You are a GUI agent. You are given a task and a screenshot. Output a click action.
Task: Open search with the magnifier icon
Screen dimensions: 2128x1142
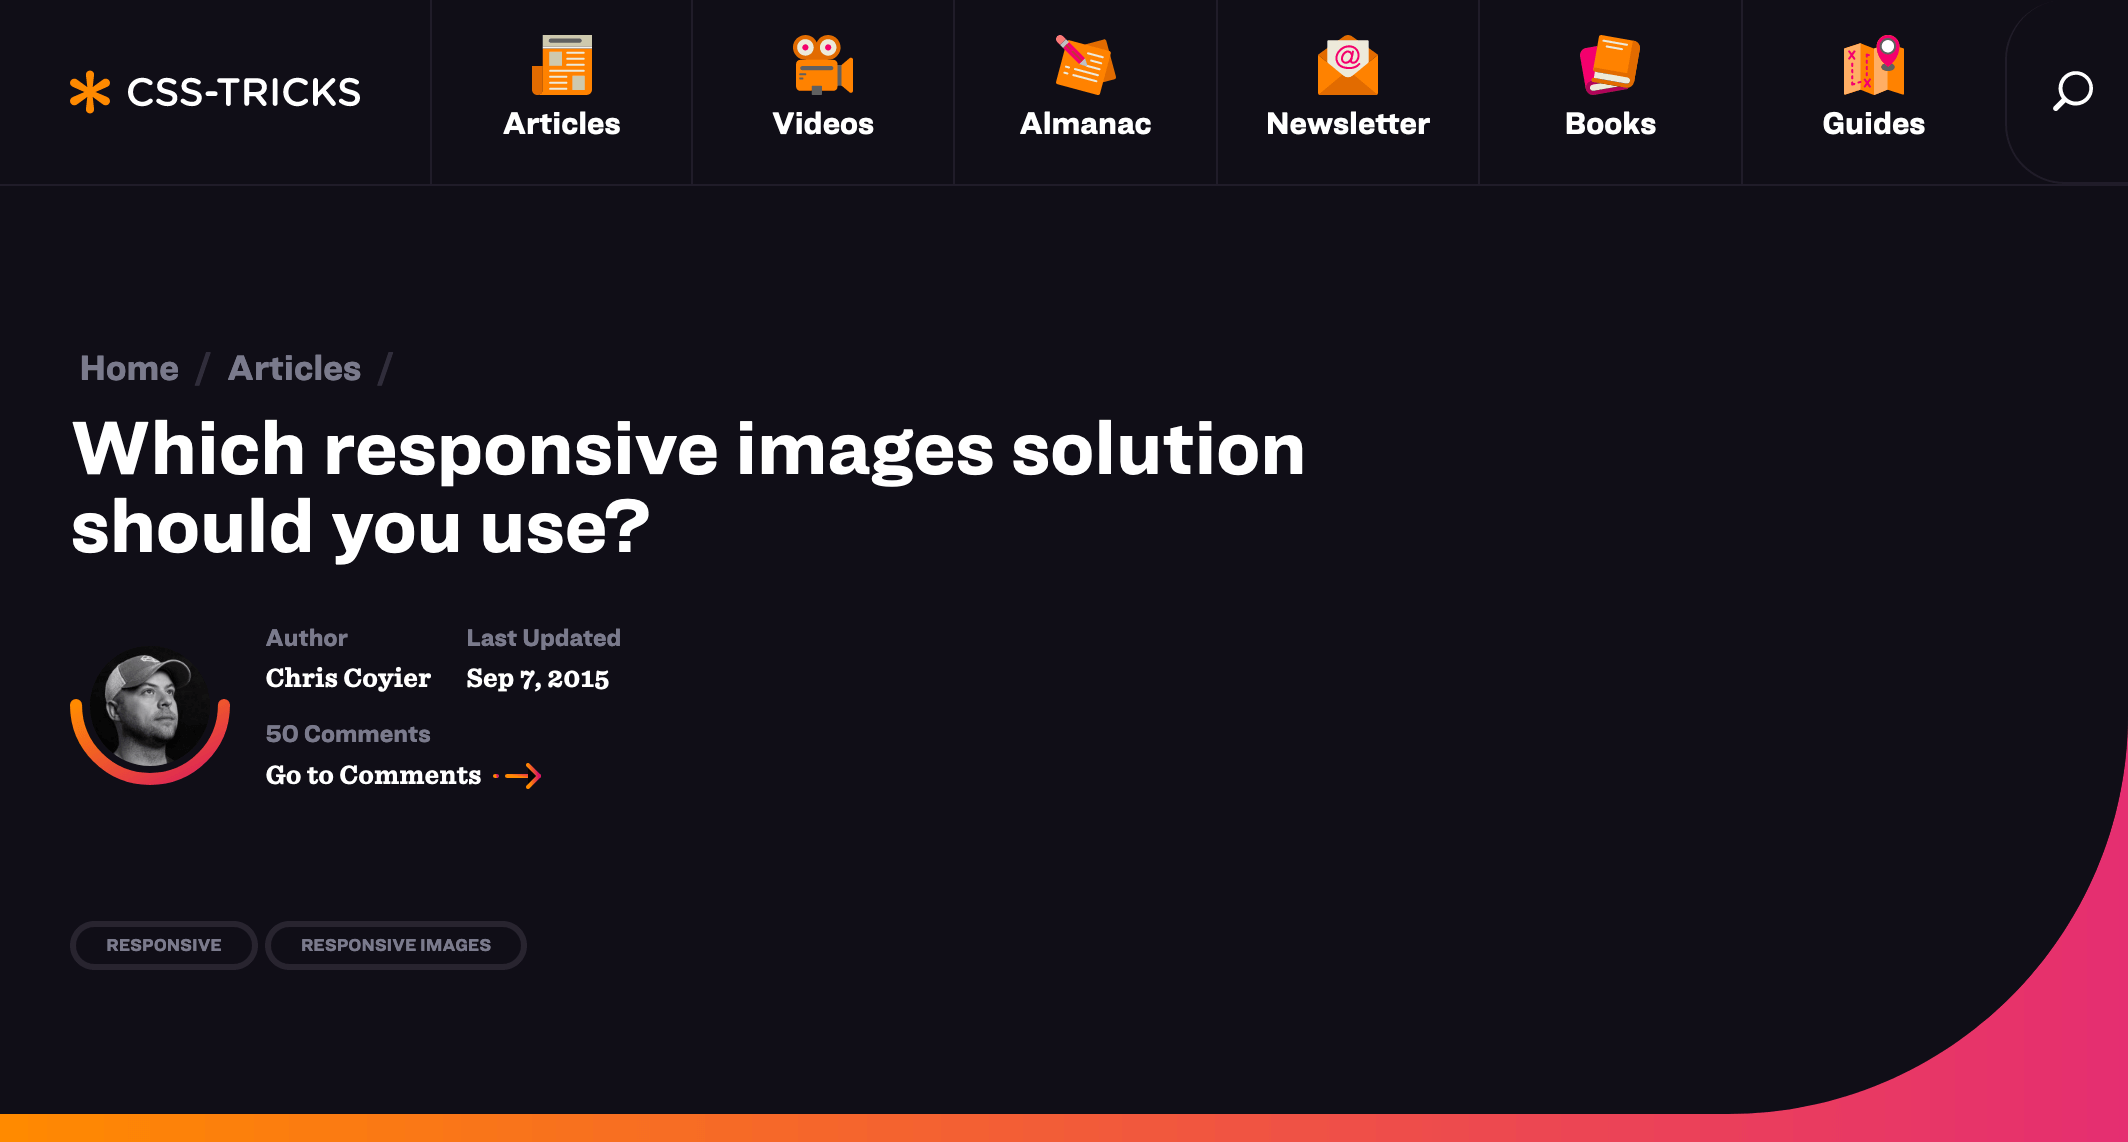pyautogui.click(x=2073, y=91)
